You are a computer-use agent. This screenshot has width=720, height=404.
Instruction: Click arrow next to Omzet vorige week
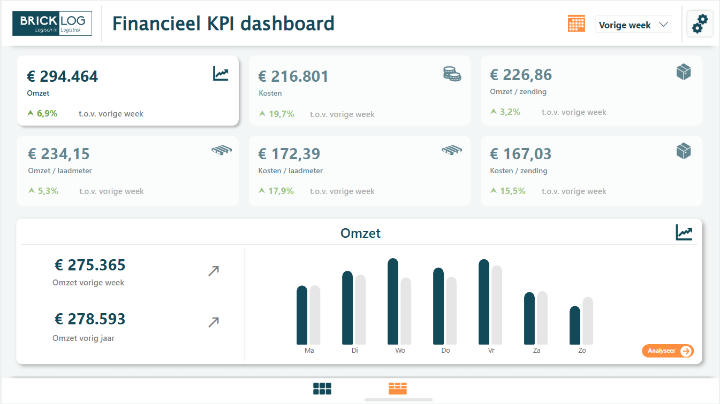click(213, 270)
